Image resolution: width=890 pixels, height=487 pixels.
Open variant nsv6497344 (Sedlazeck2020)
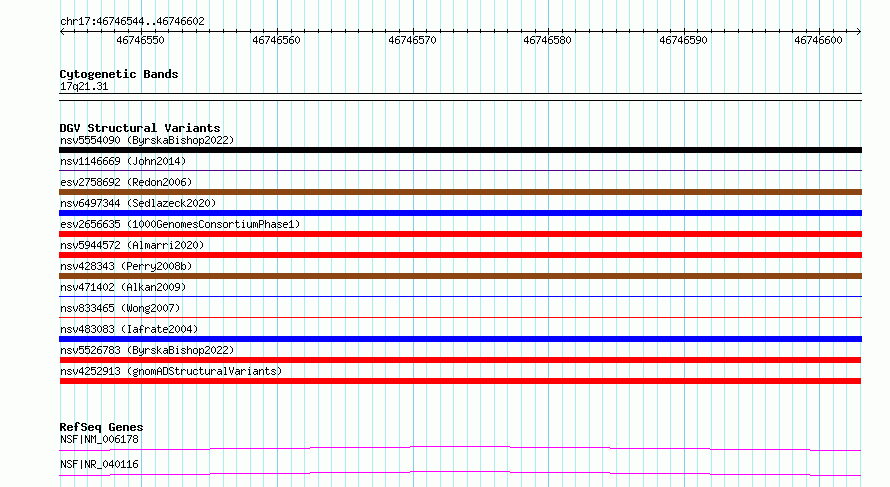click(138, 203)
